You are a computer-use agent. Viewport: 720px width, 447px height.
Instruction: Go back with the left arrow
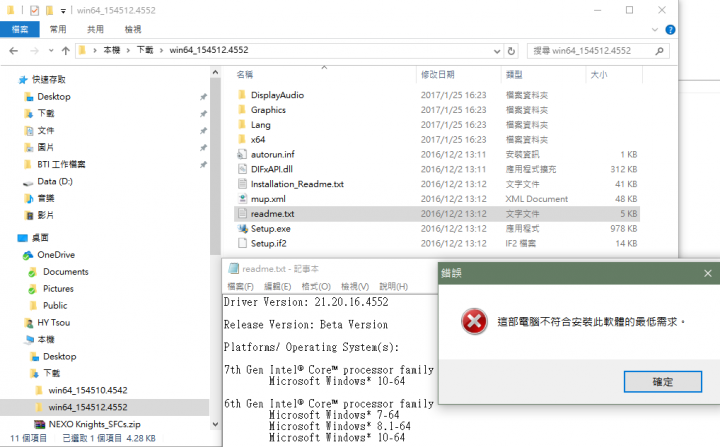[14, 51]
